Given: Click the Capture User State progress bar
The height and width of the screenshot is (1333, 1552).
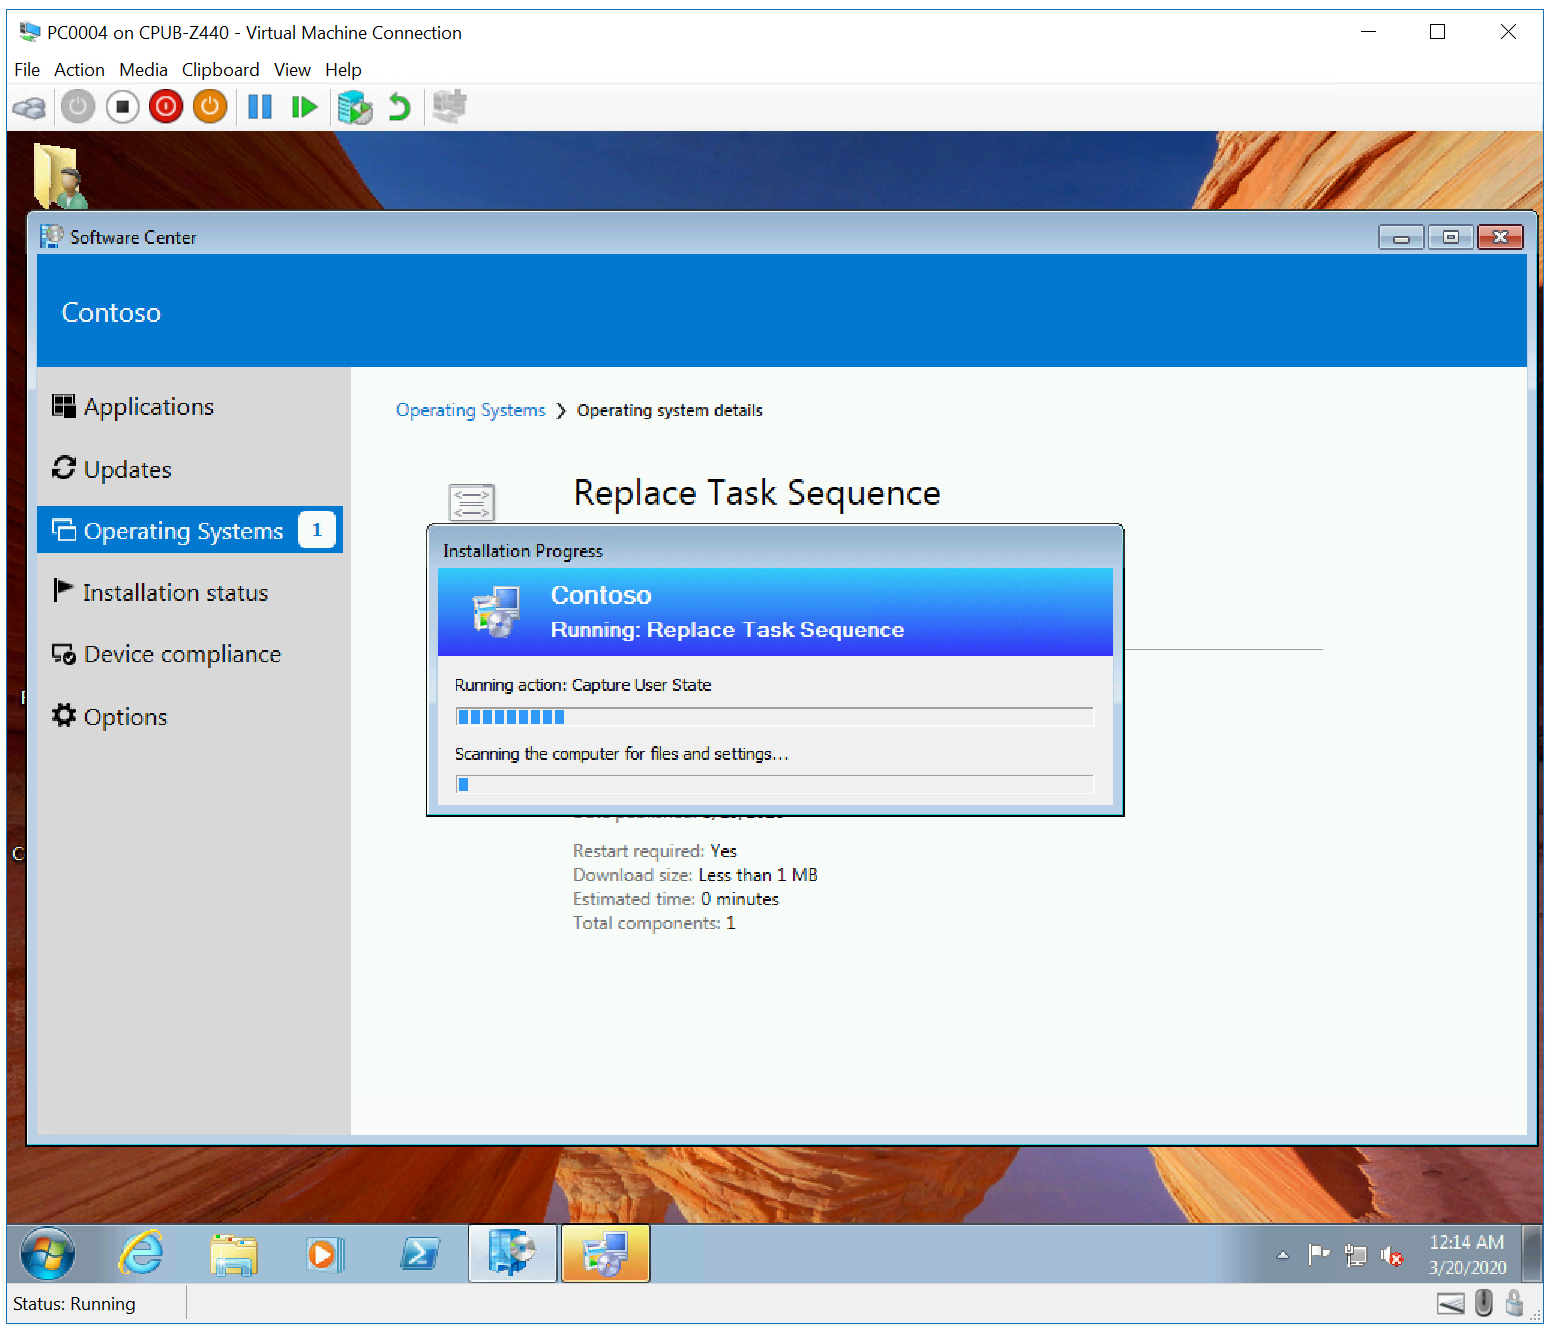Looking at the screenshot, I should tap(775, 716).
